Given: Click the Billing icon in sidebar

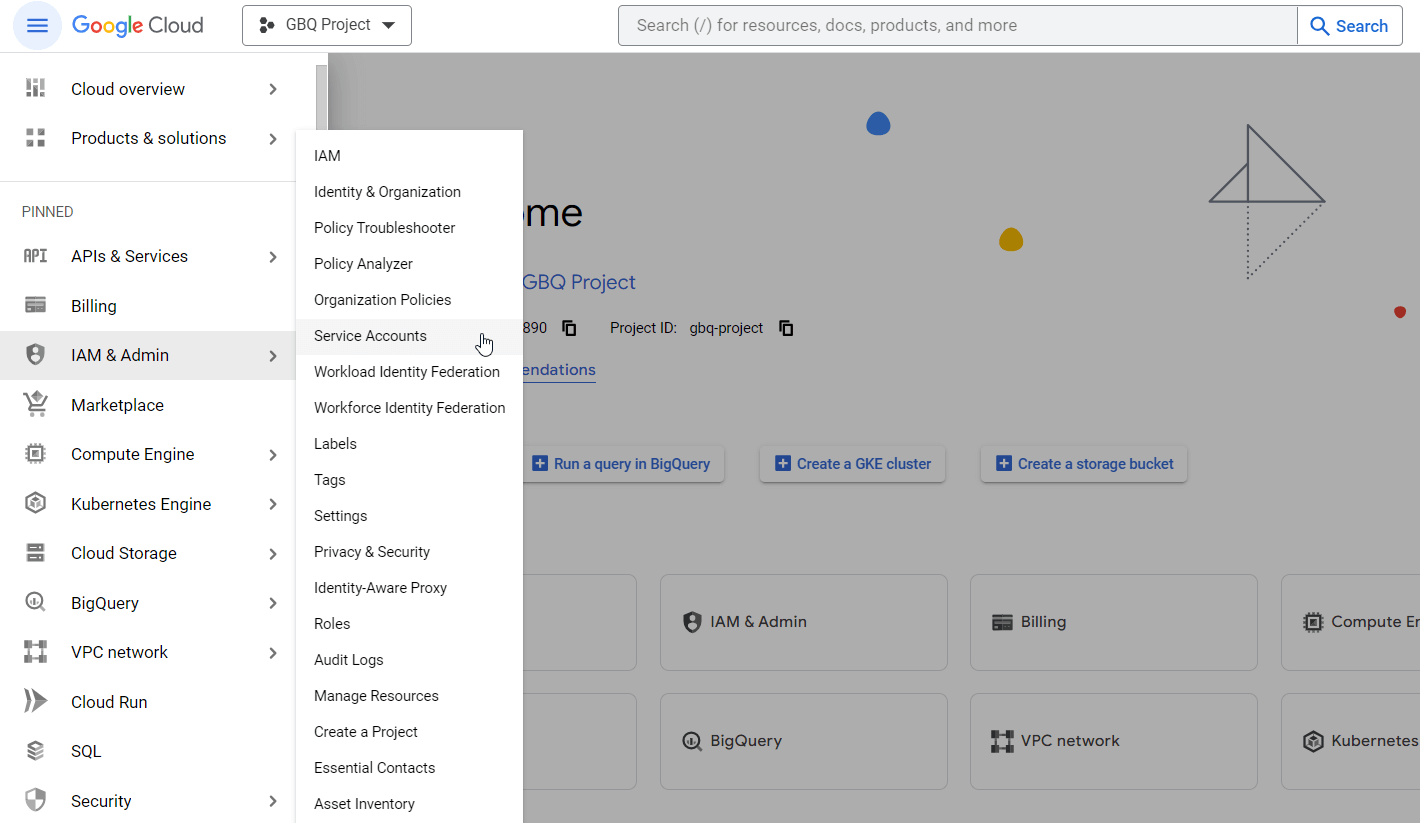Looking at the screenshot, I should pyautogui.click(x=36, y=306).
